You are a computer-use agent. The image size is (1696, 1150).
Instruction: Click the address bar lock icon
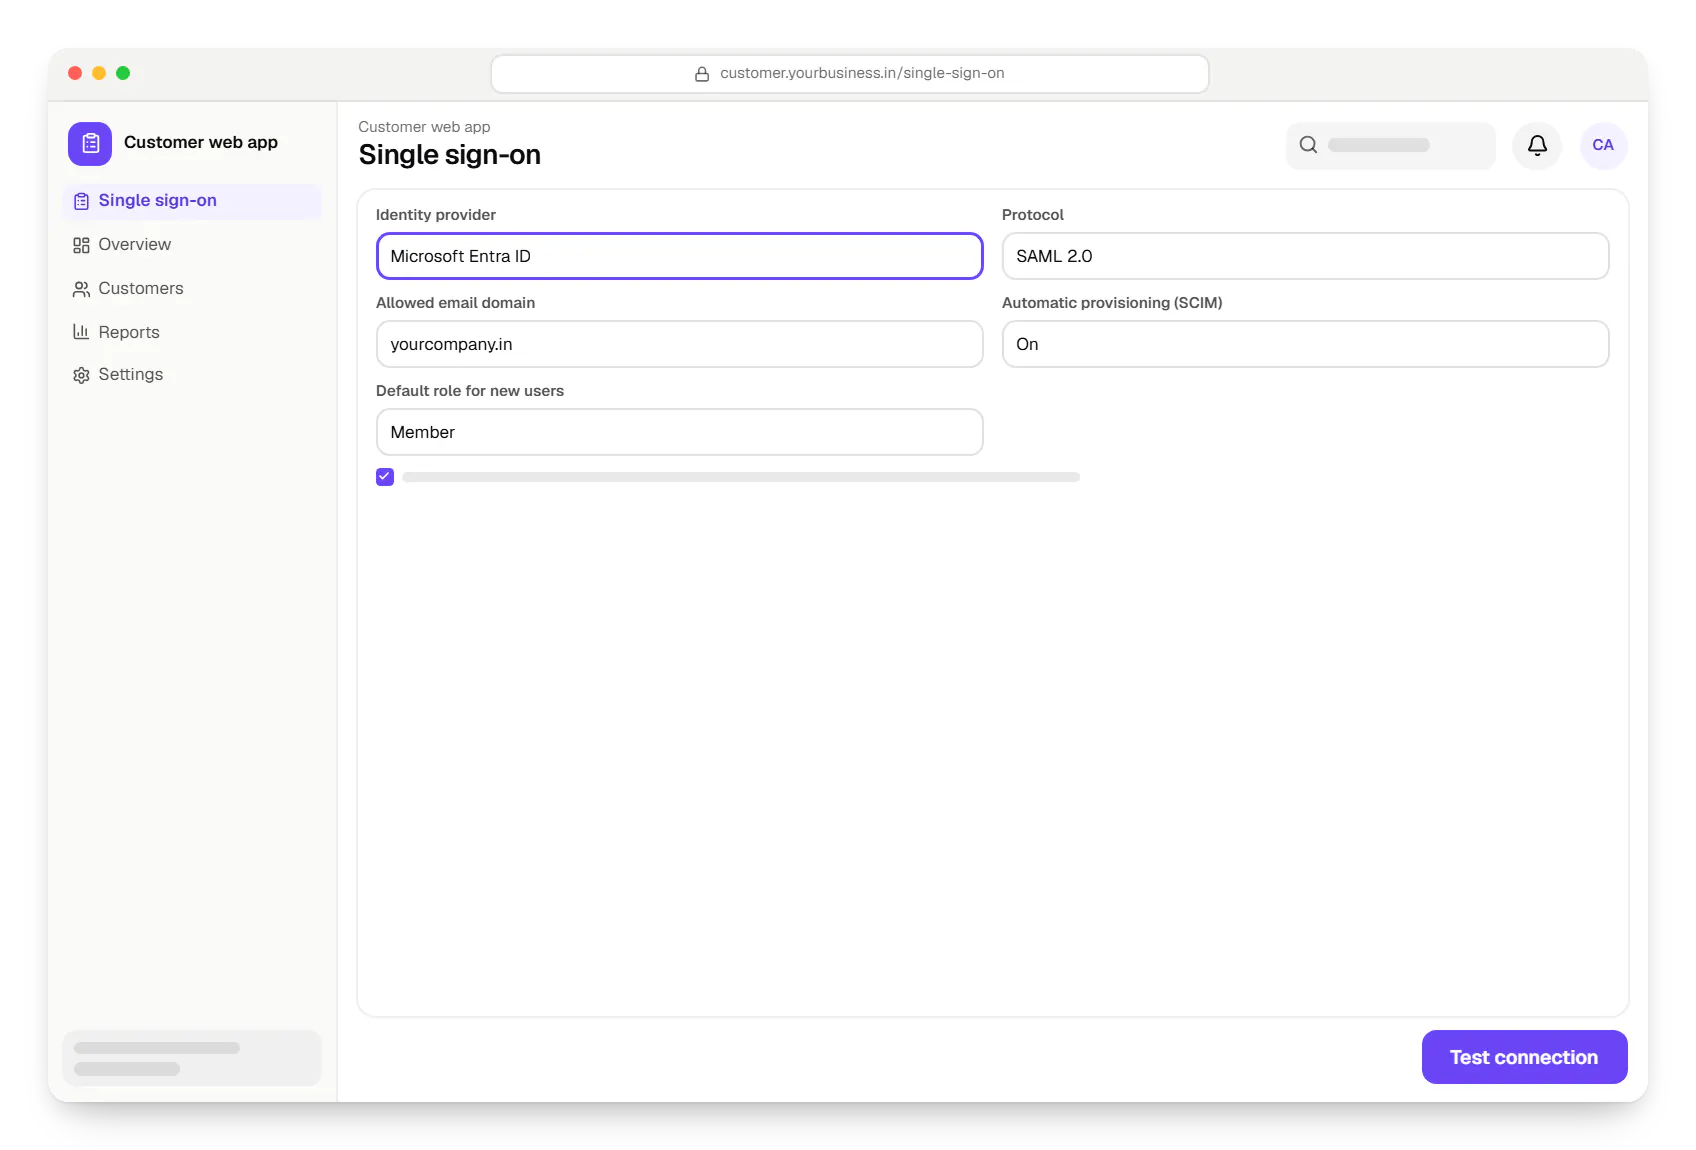(702, 74)
